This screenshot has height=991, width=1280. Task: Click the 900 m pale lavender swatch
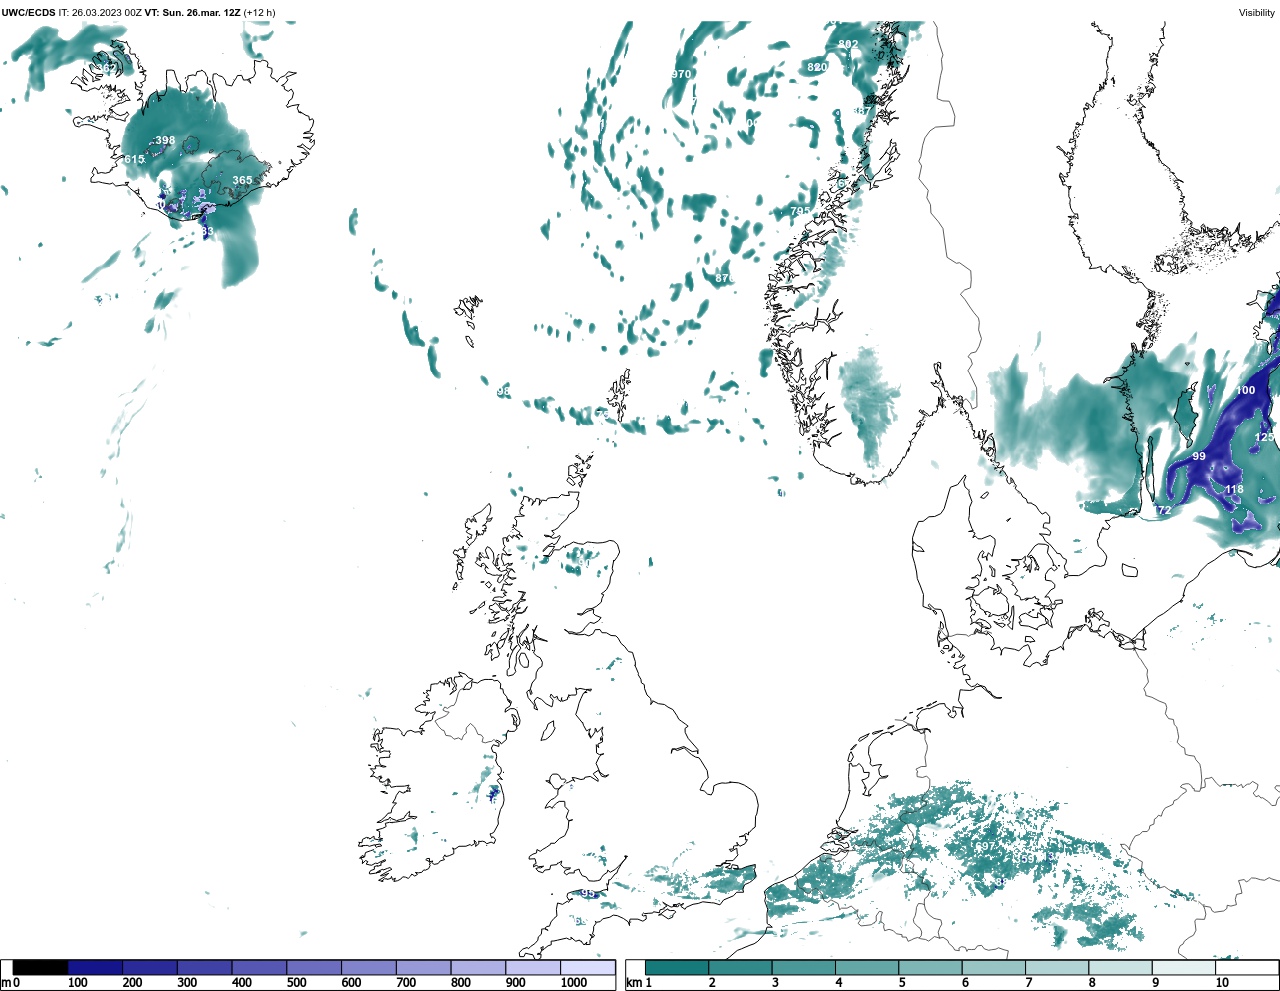click(x=532, y=968)
